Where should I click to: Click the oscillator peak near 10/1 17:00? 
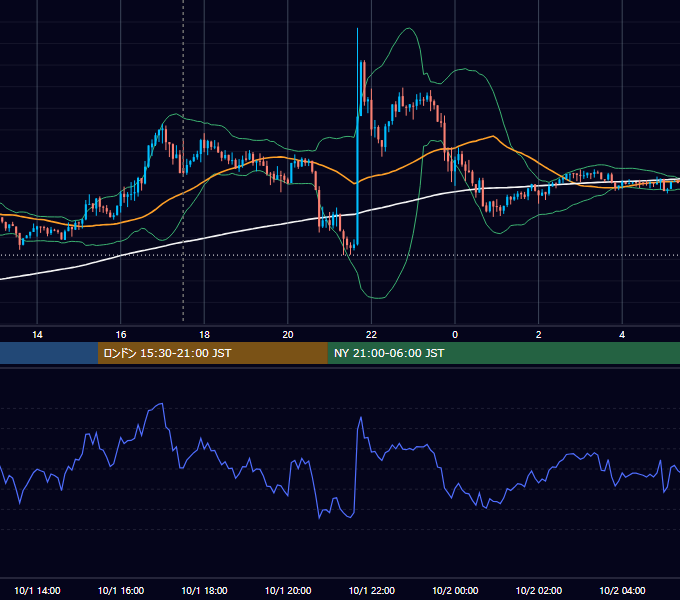pos(161,404)
